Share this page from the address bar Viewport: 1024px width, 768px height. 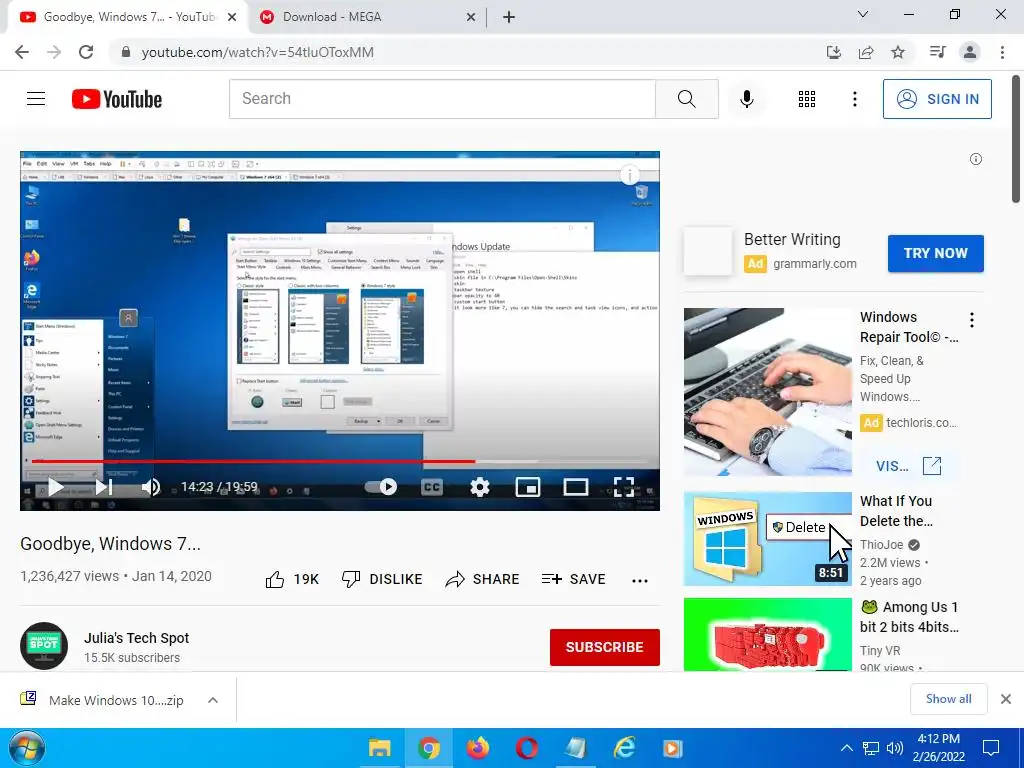tap(866, 52)
